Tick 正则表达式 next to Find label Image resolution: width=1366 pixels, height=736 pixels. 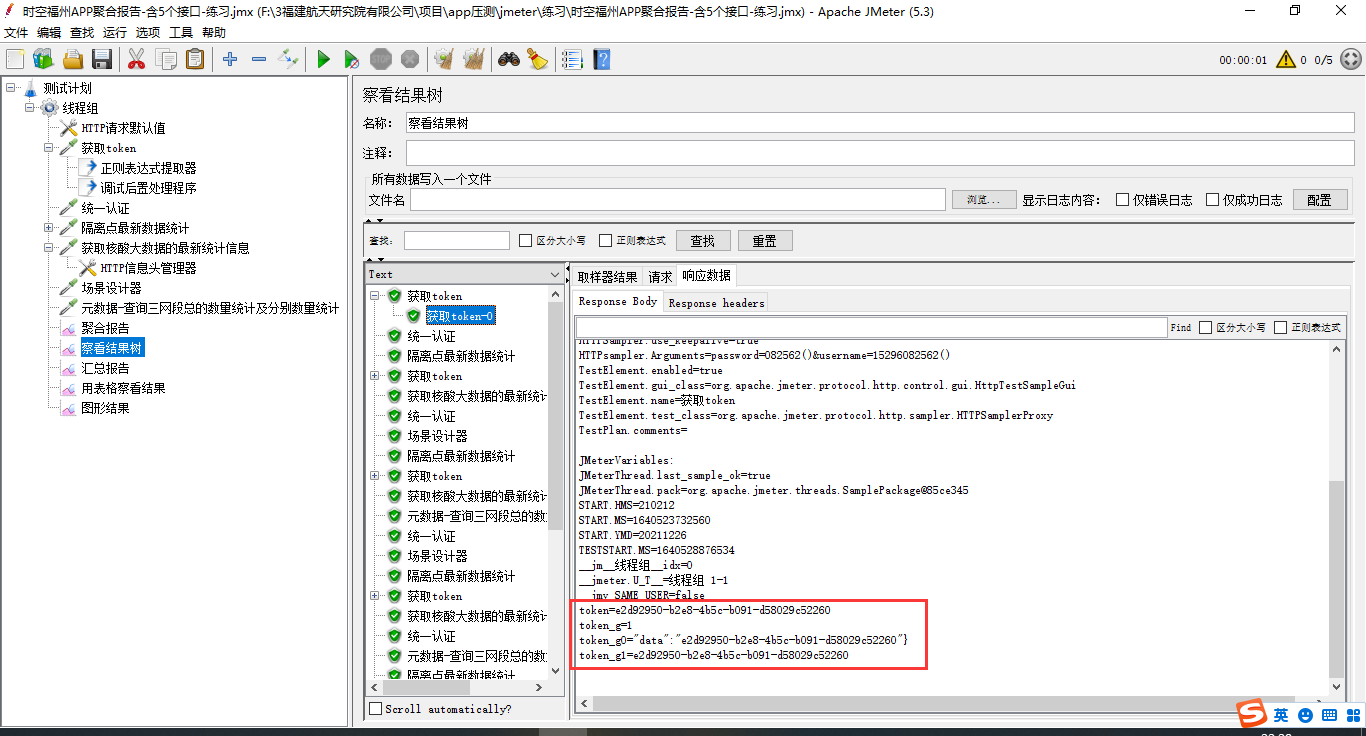[x=1280, y=327]
